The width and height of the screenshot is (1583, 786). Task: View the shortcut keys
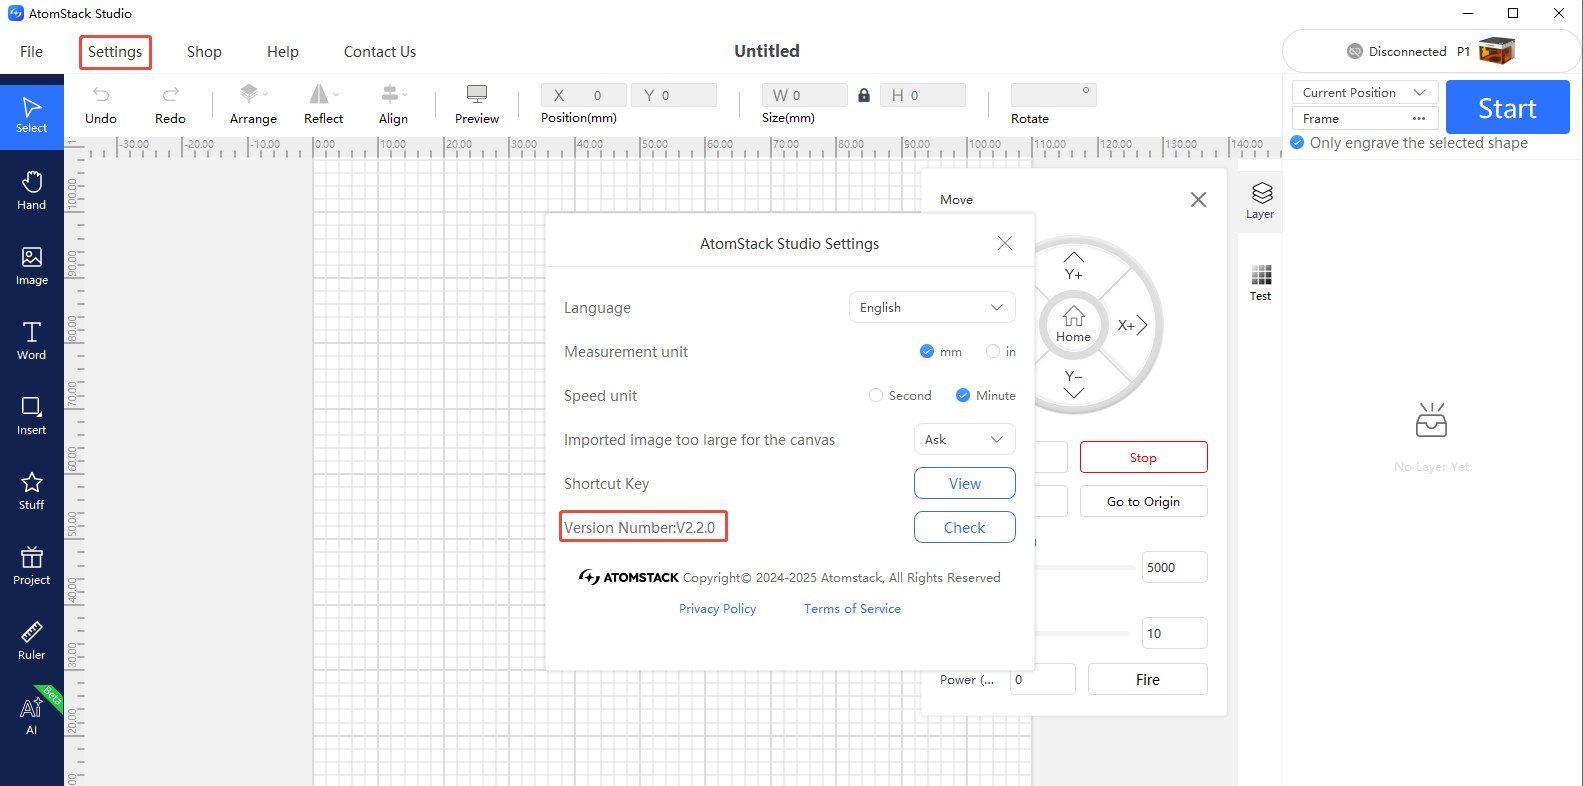click(965, 483)
